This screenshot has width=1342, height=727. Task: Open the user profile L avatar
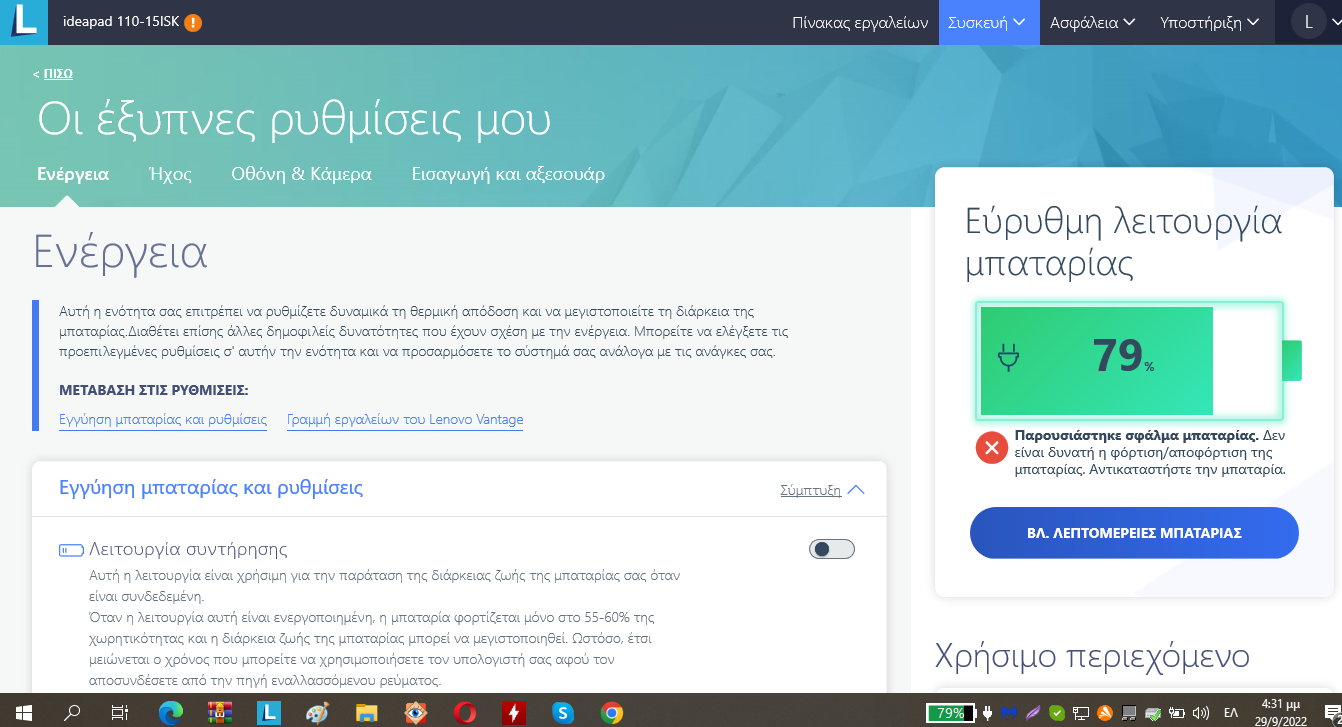pos(1308,22)
